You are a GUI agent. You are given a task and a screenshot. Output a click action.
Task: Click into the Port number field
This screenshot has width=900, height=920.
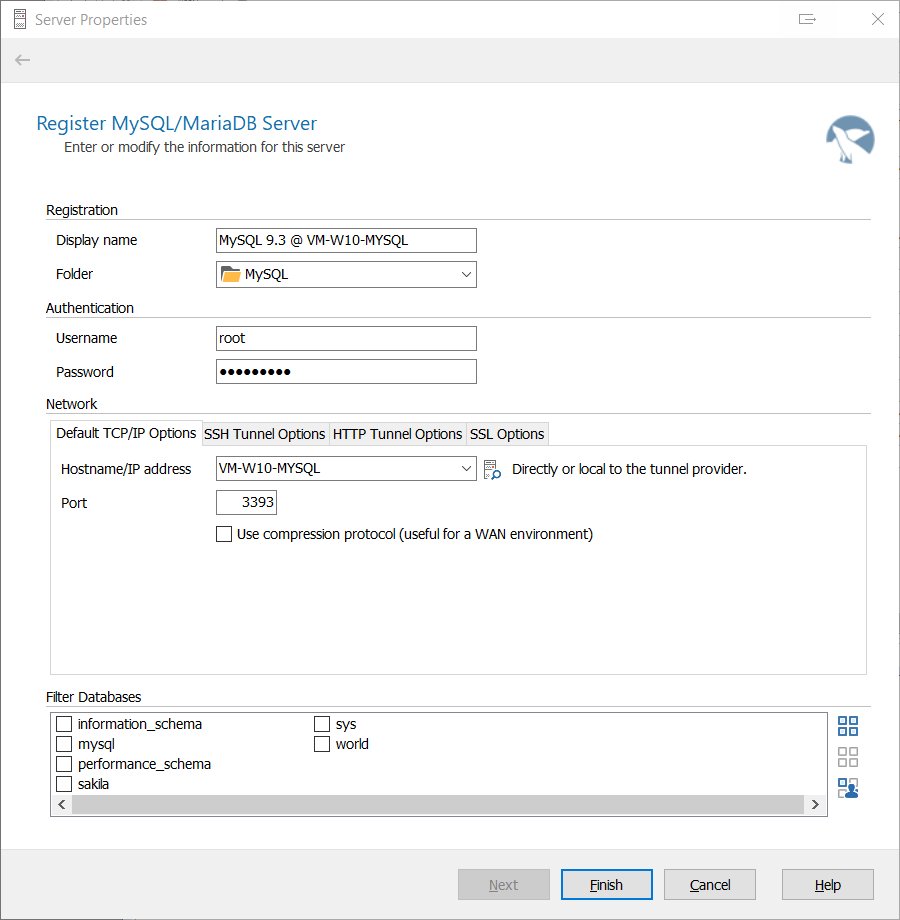(x=246, y=503)
